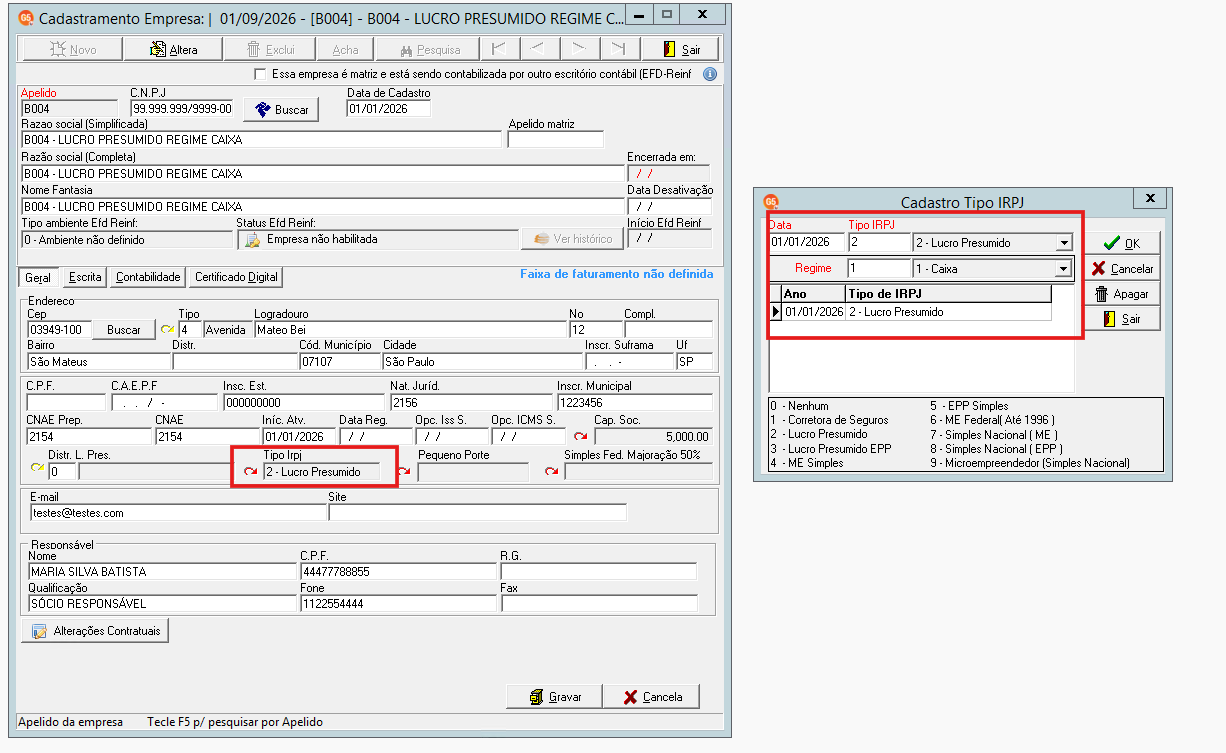Click the red arrow beside Cap. Soc.
1226x753 pixels.
click(x=581, y=436)
